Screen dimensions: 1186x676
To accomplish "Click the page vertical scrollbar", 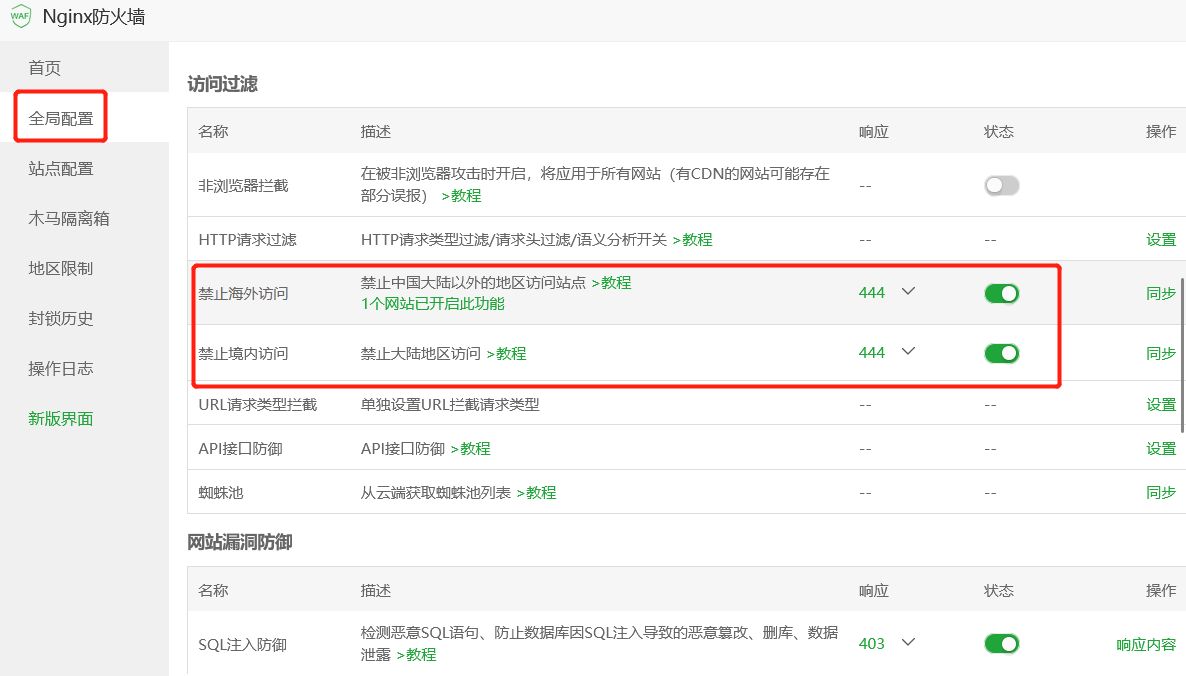I will [x=1182, y=355].
